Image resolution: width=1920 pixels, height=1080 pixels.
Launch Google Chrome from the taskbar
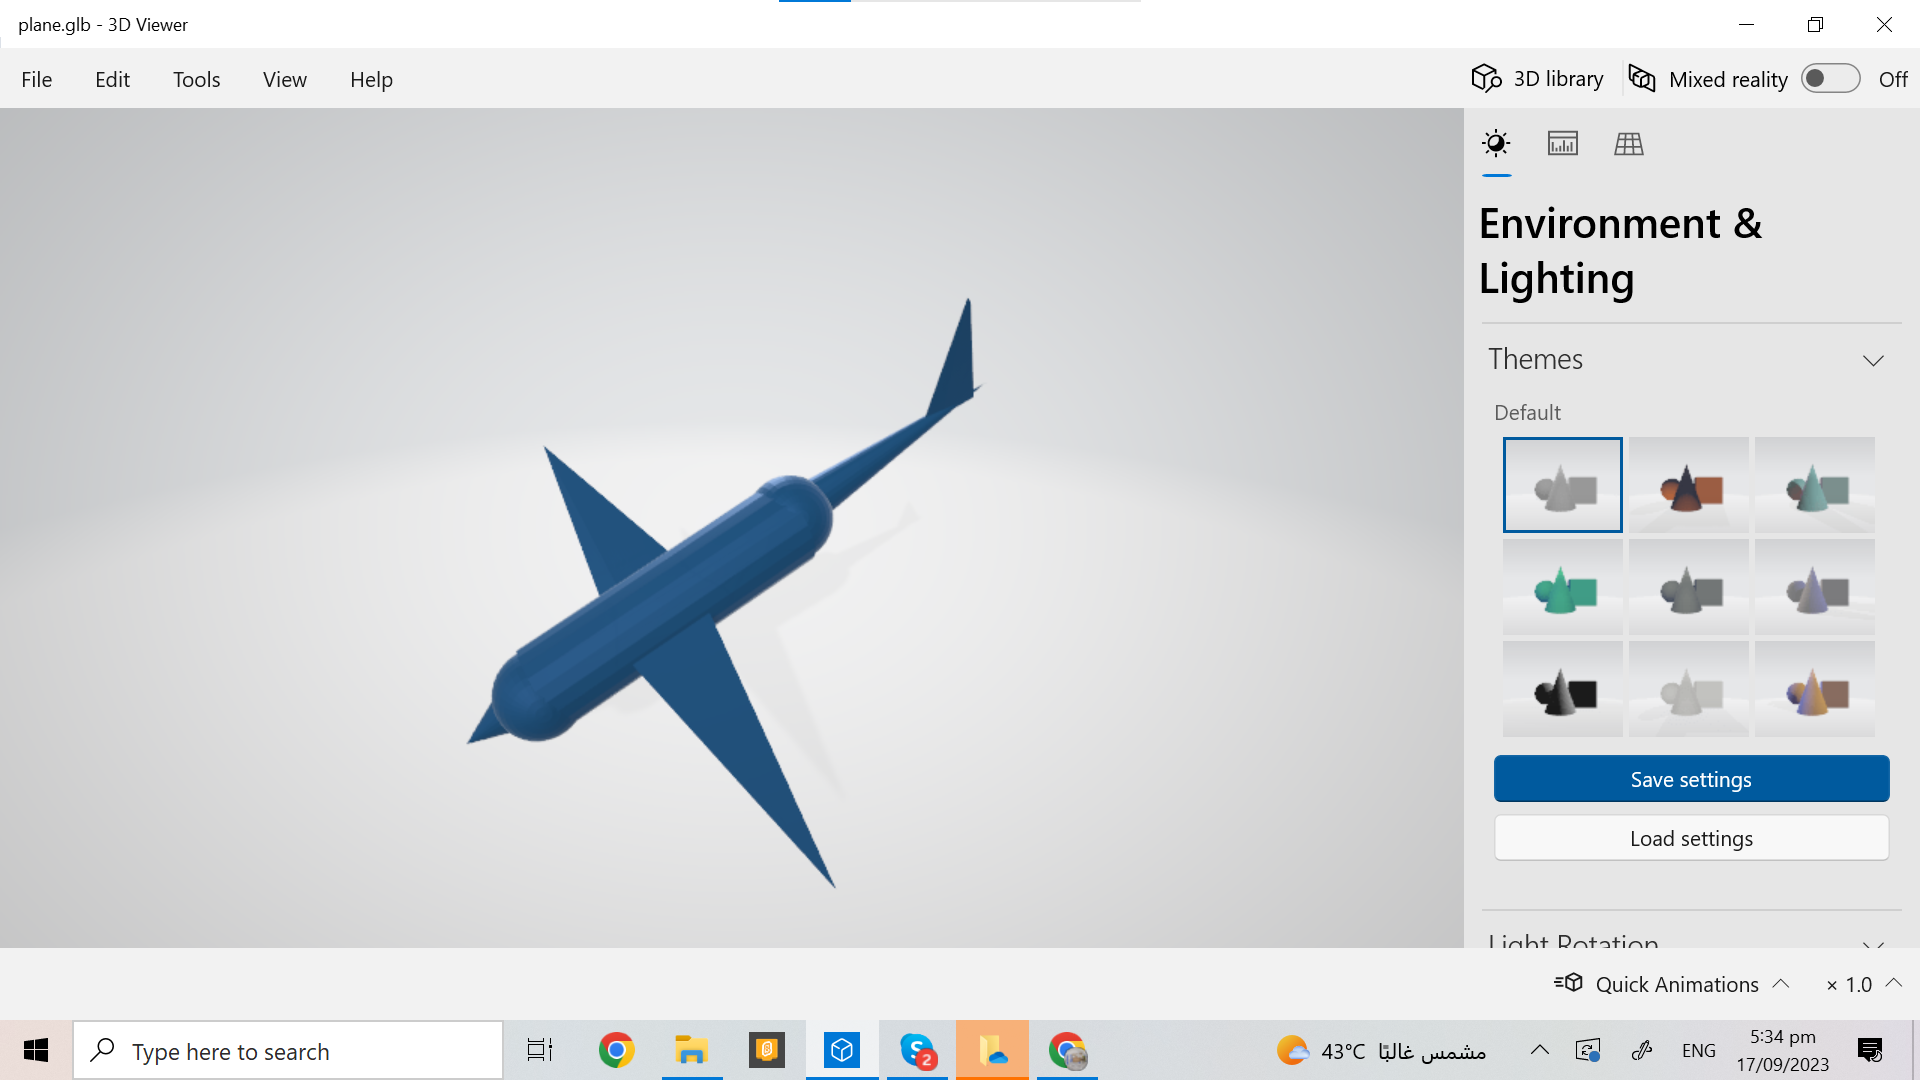click(x=616, y=1050)
